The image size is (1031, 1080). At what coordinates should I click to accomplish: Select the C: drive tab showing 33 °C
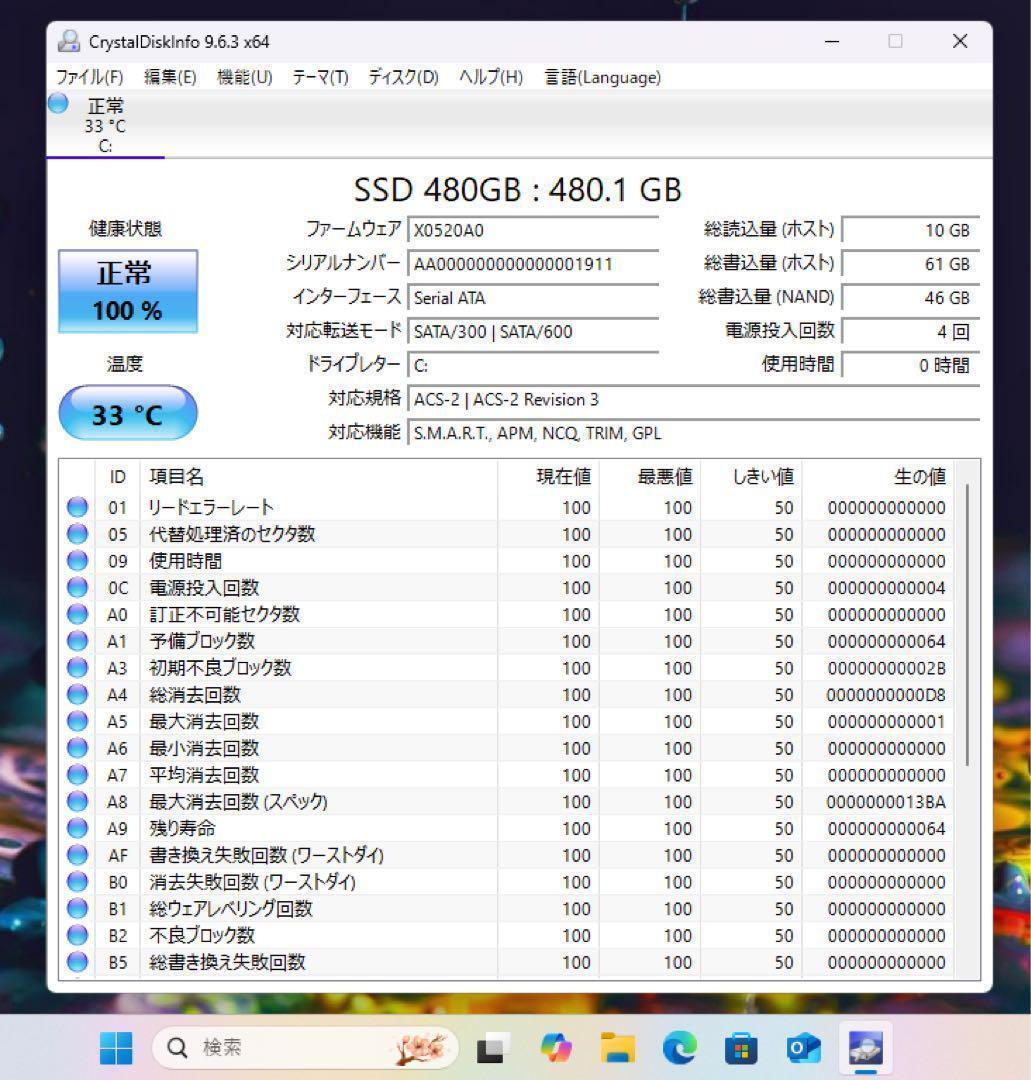click(105, 125)
